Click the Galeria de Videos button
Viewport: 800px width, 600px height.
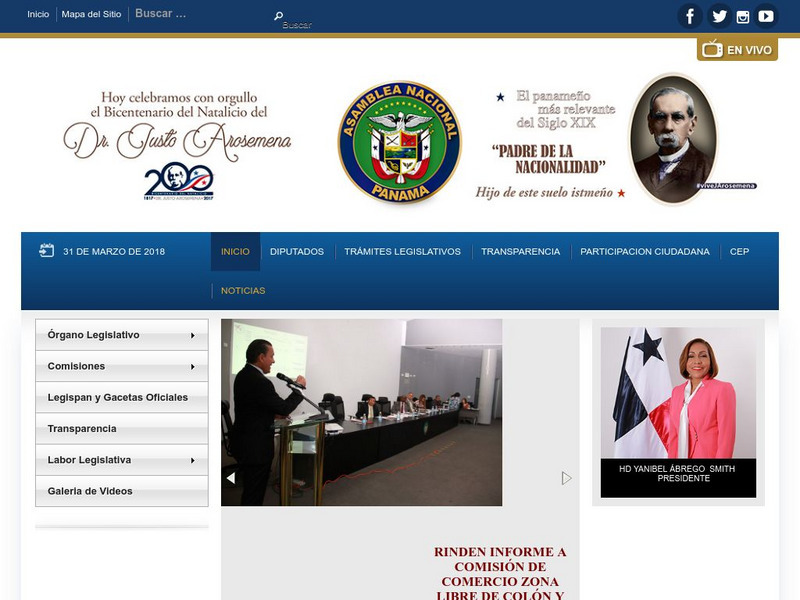(92, 491)
